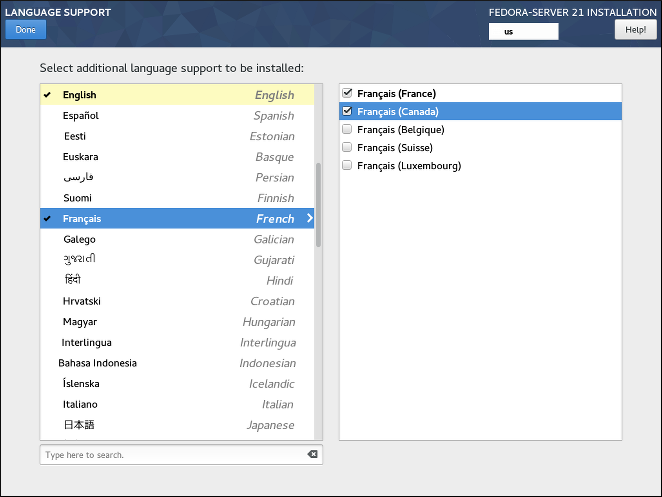The height and width of the screenshot is (497, 662).
Task: Select Bahasa Indonesia language
Action: (x=177, y=363)
